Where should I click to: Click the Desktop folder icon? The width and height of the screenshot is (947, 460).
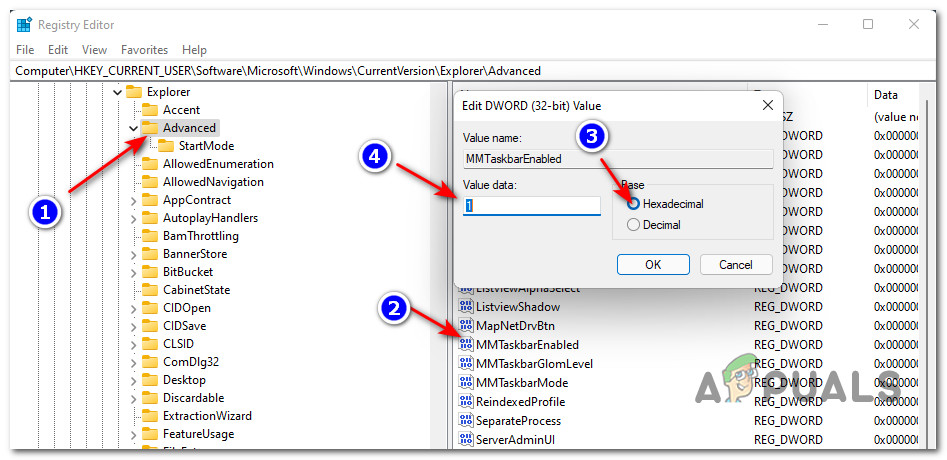tap(149, 380)
